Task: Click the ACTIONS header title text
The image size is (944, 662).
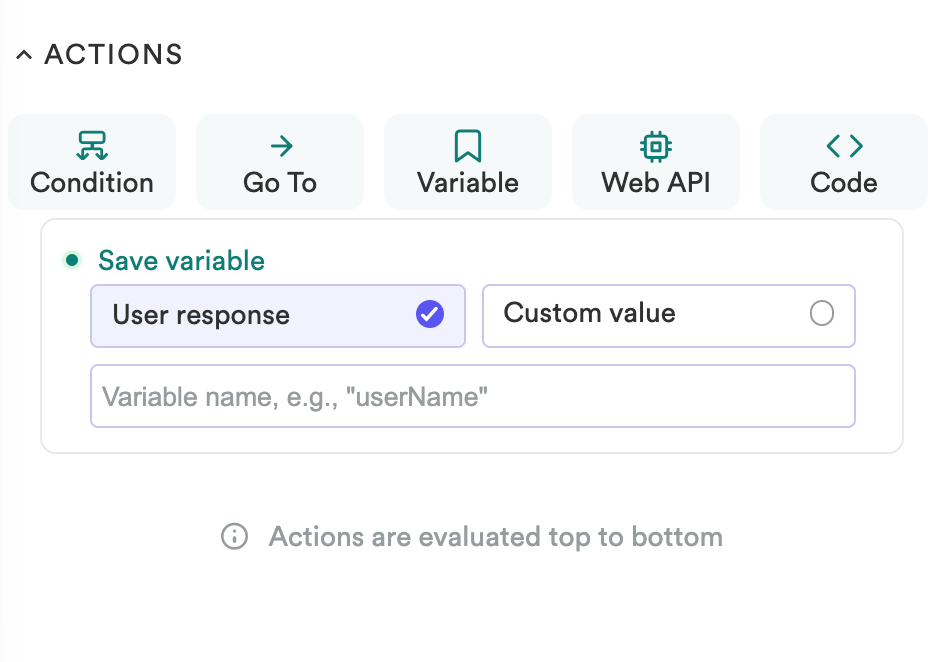Action: pyautogui.click(x=113, y=55)
